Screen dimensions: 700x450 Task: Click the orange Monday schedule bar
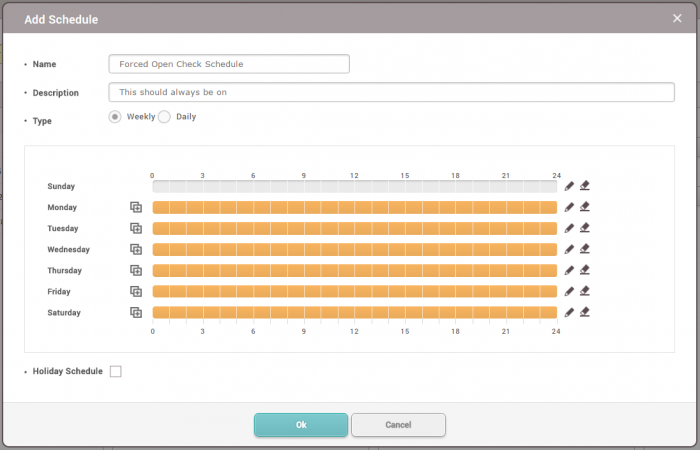coord(354,207)
